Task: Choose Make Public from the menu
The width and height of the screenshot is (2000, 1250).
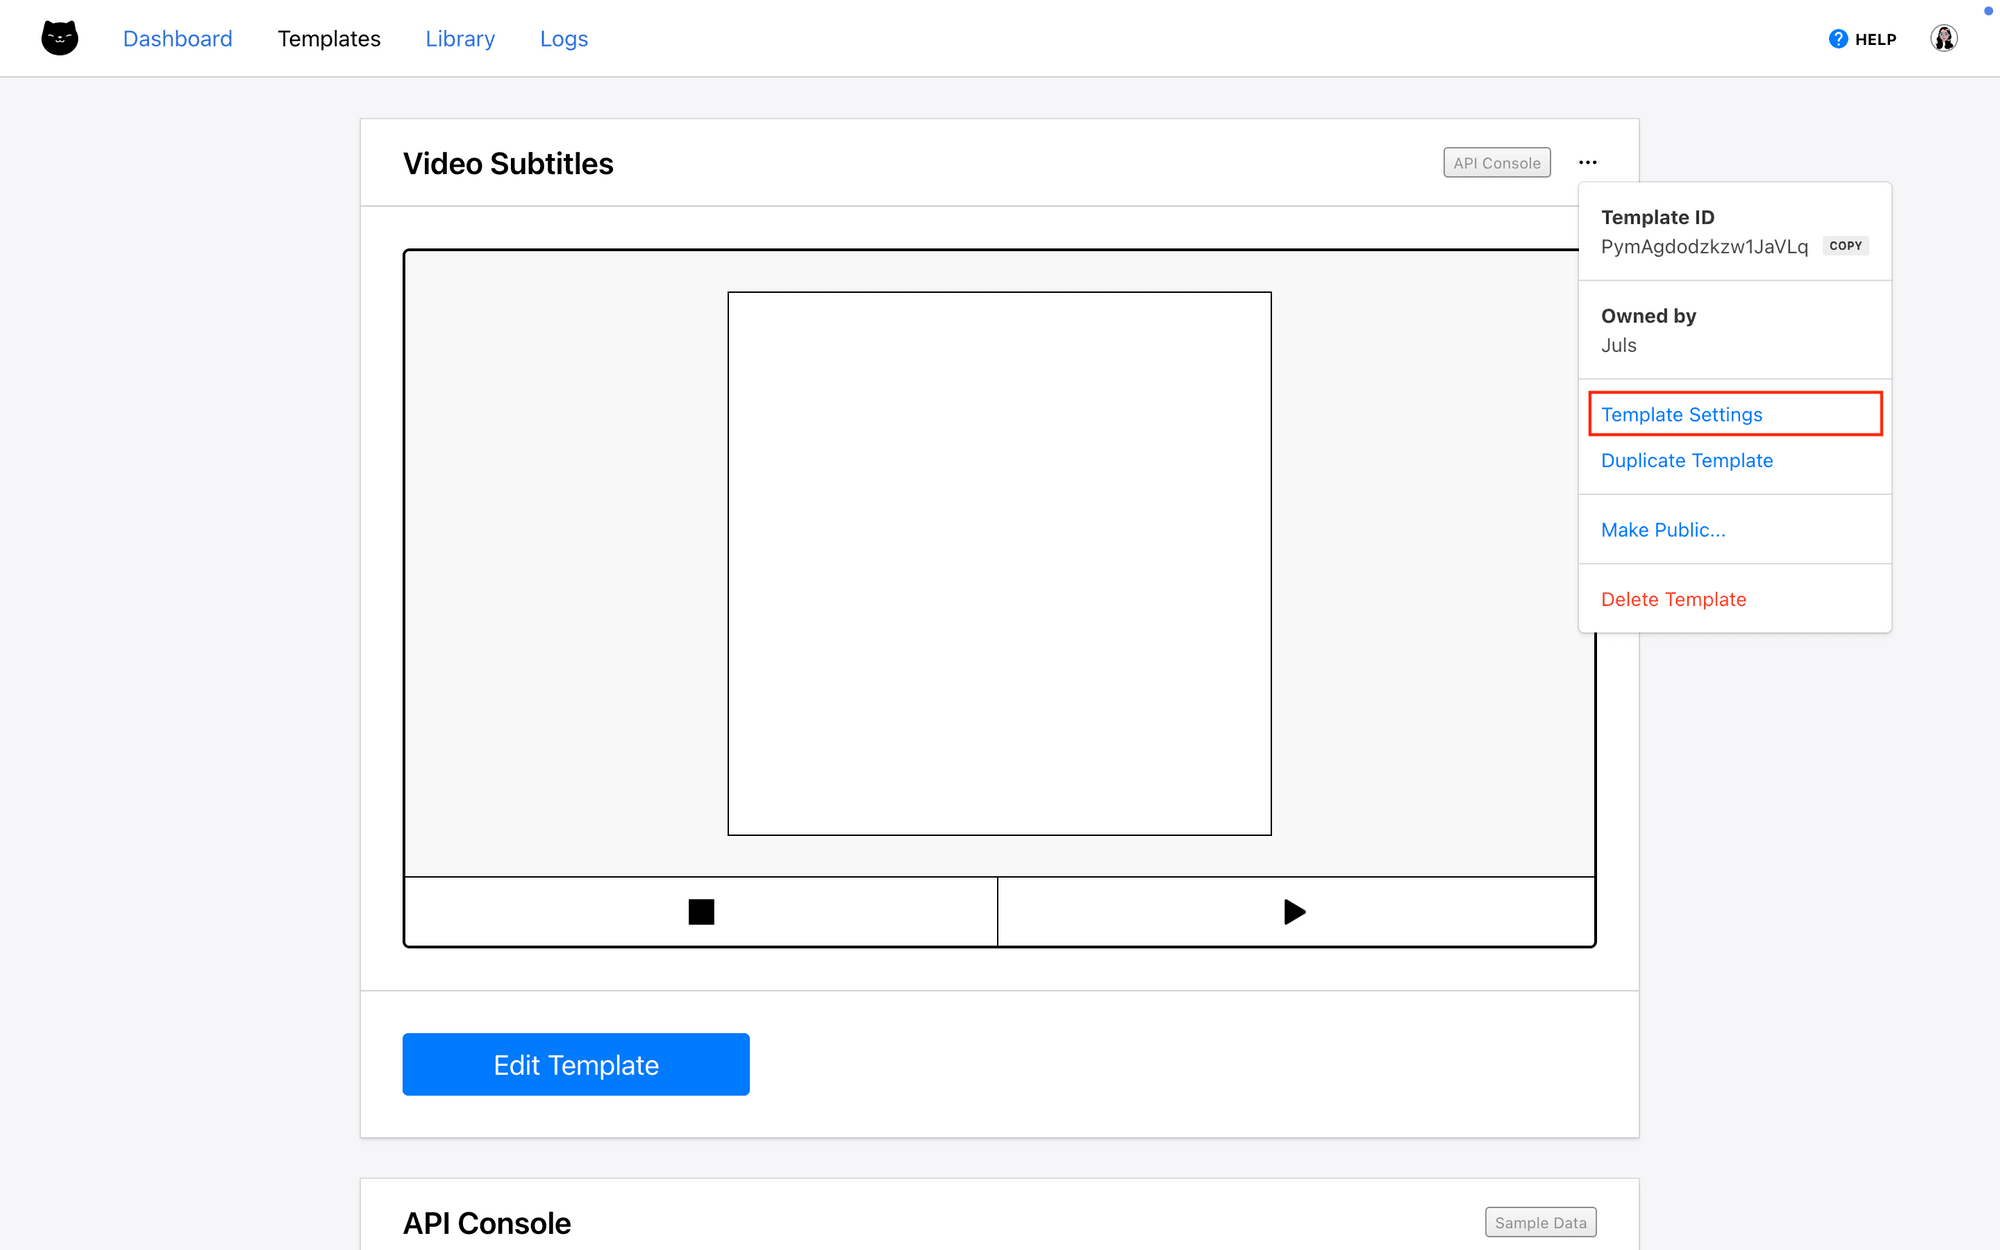Action: click(1663, 529)
